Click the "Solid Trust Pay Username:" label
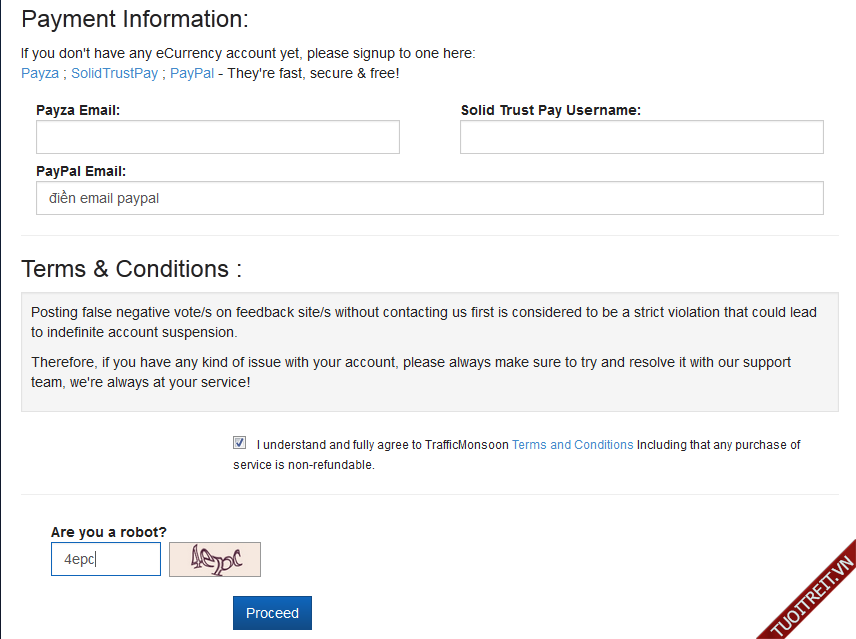This screenshot has width=856, height=639. (x=550, y=110)
